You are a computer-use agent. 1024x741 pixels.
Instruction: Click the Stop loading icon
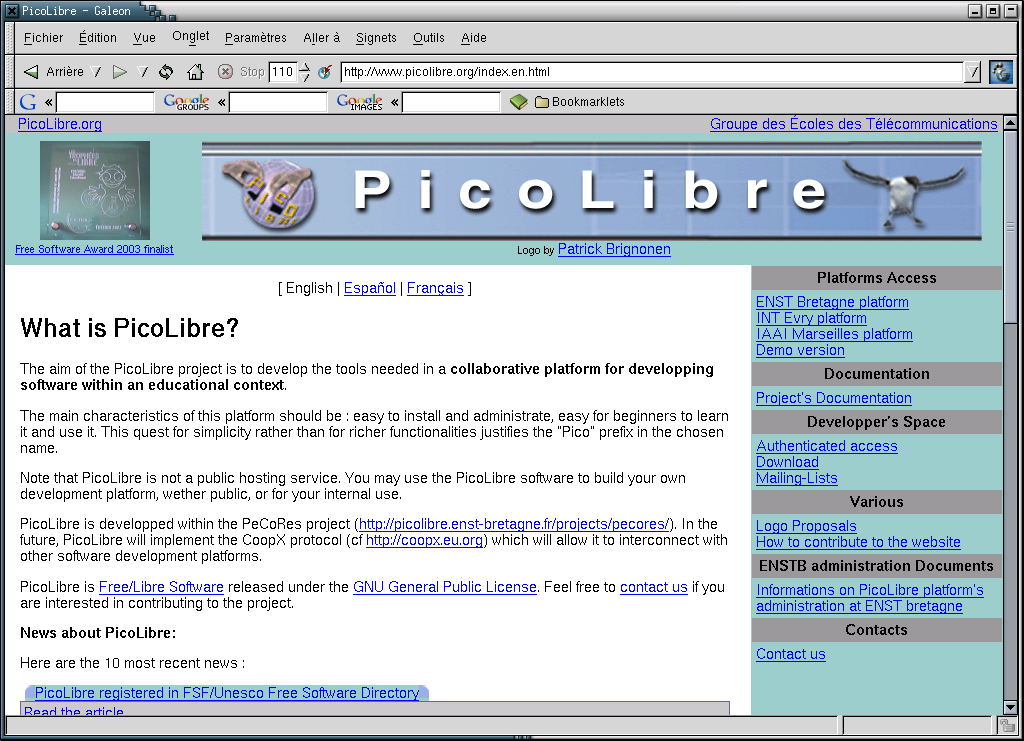point(225,72)
